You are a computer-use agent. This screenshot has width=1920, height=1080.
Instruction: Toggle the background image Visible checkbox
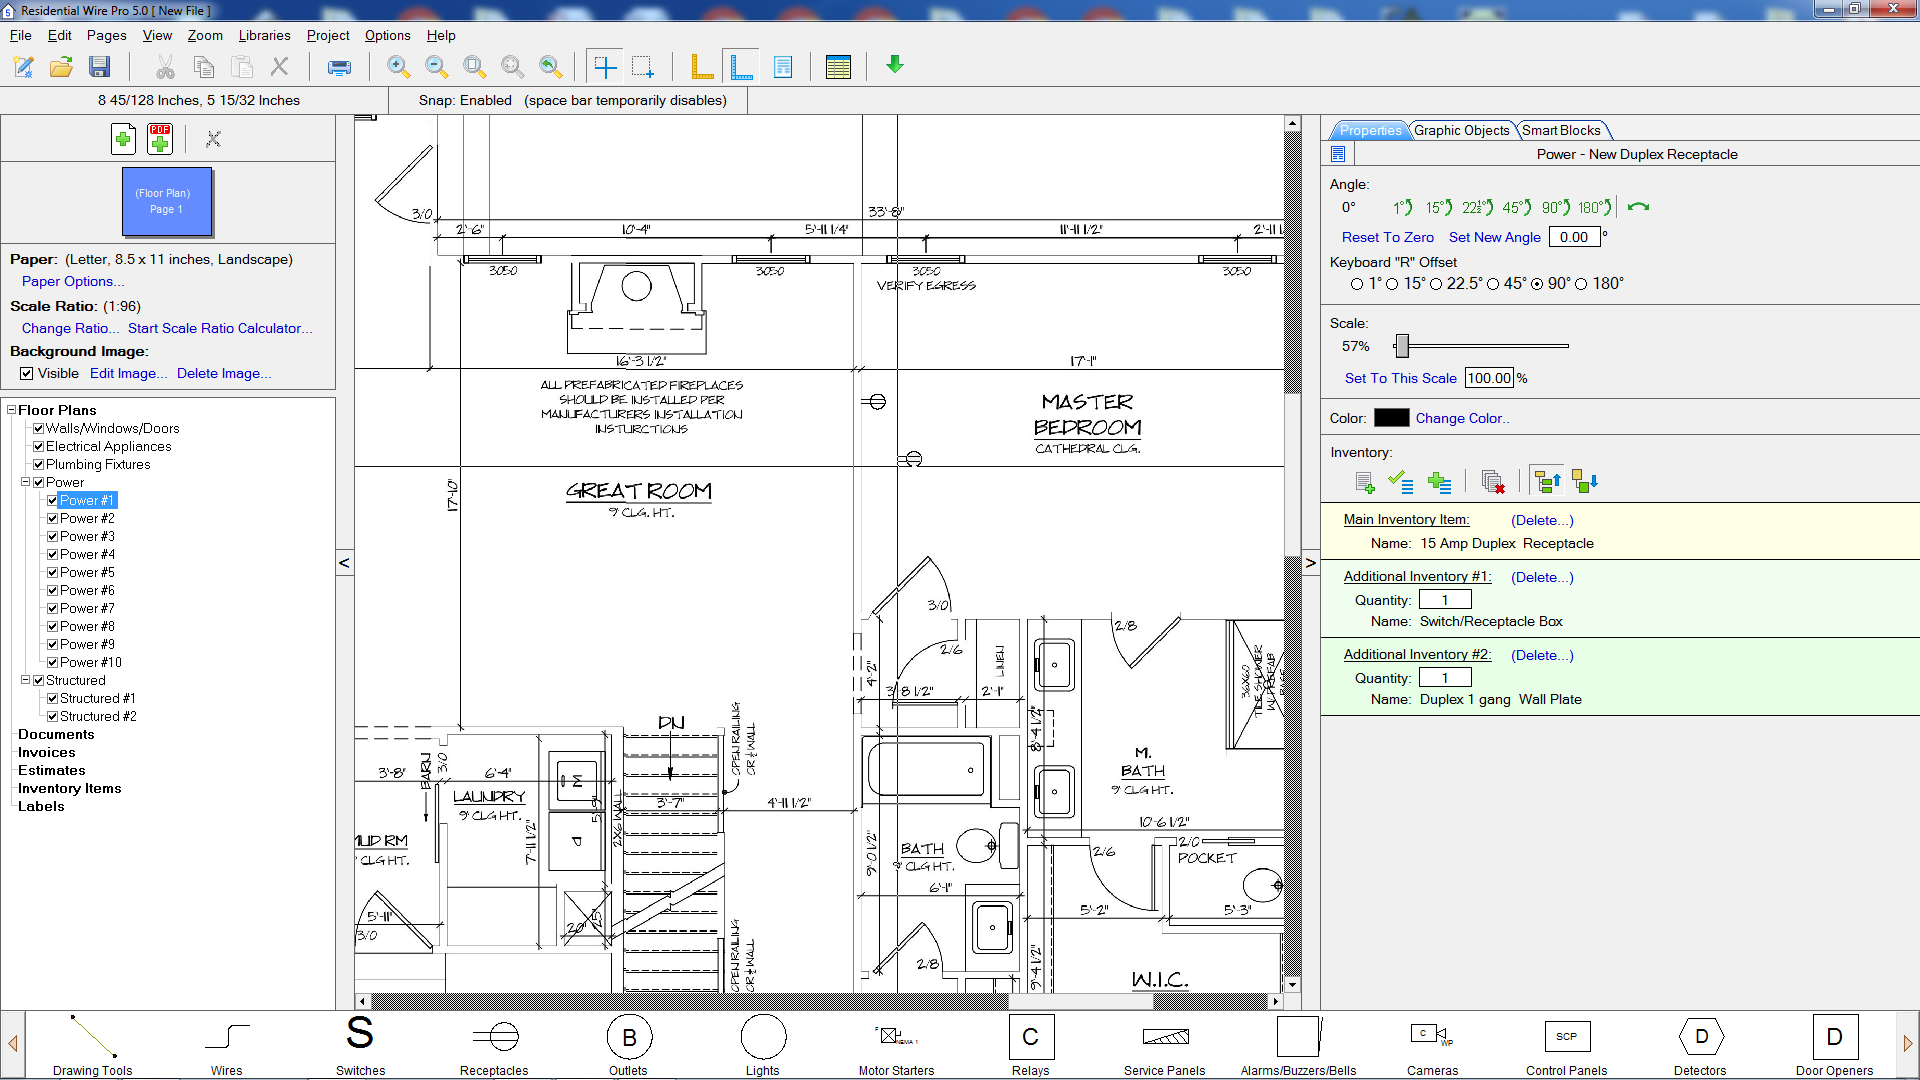tap(27, 374)
